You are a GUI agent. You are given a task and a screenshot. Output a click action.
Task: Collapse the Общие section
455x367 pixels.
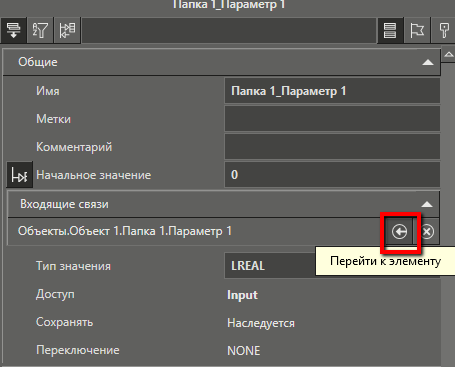point(428,62)
